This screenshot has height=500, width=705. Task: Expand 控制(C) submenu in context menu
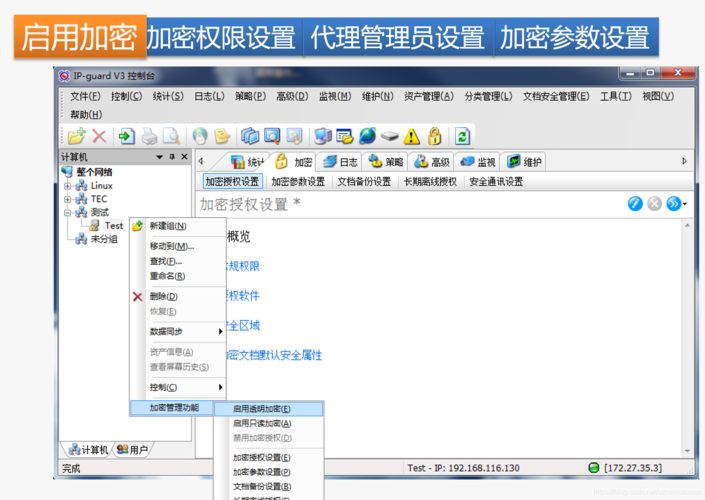[220, 387]
